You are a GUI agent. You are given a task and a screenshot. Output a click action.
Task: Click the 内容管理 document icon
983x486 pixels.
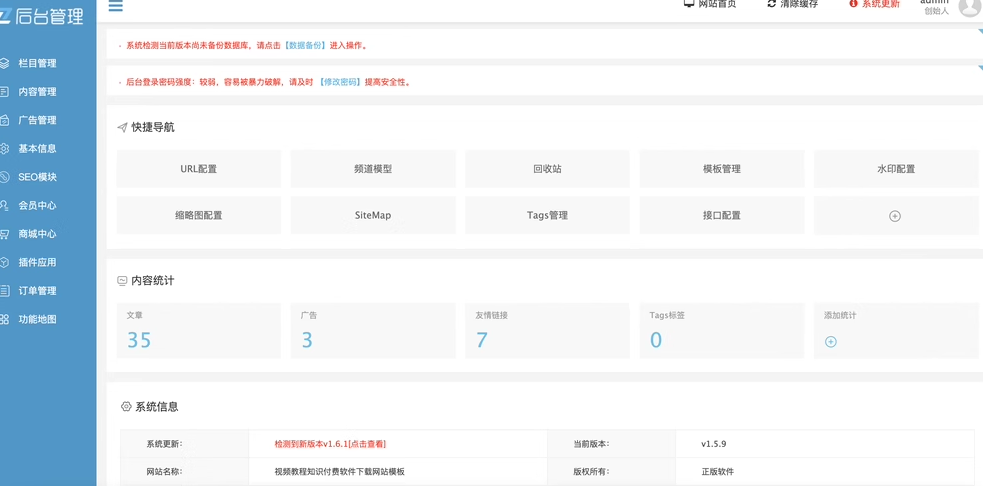coord(4,92)
